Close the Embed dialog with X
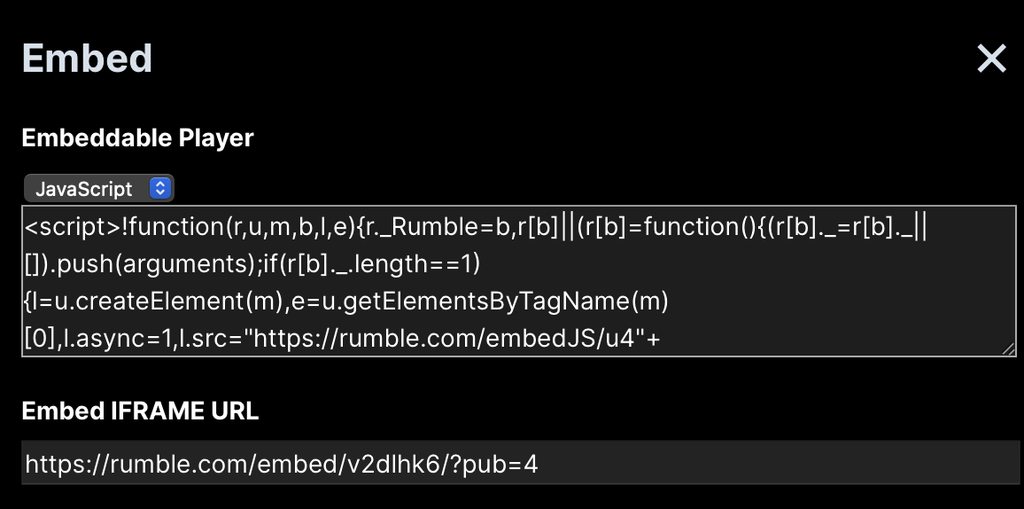 [991, 59]
